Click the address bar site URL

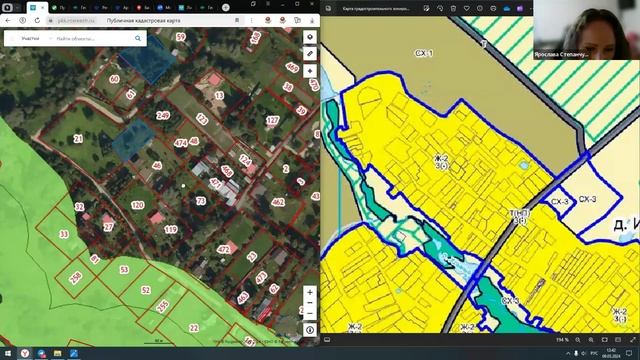coord(76,20)
